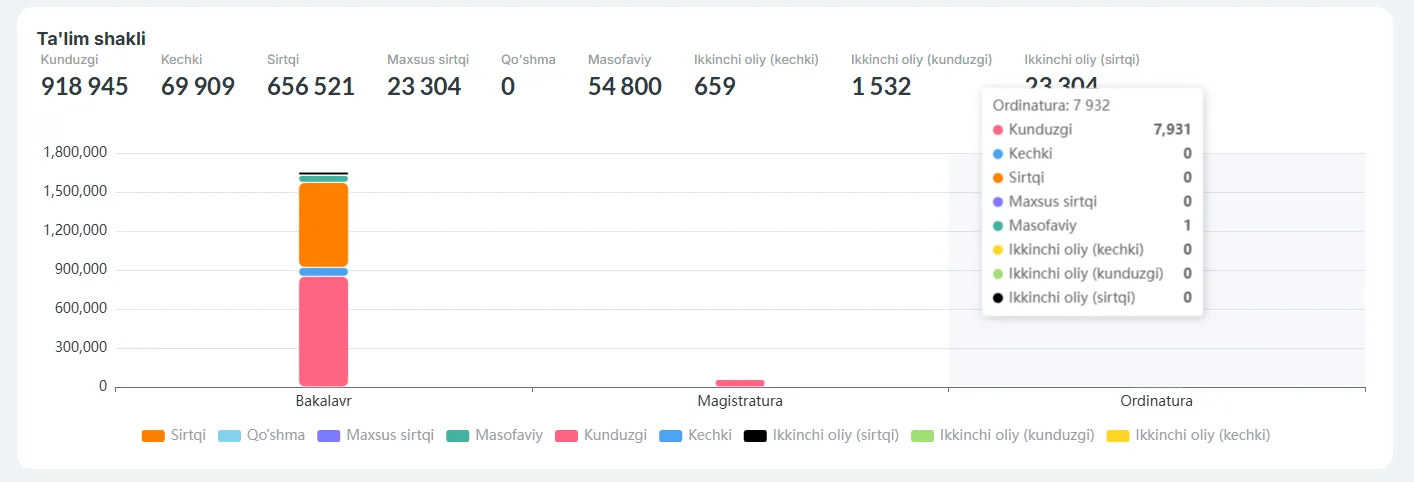Click the Kunduzgi total 918 945

pos(85,87)
